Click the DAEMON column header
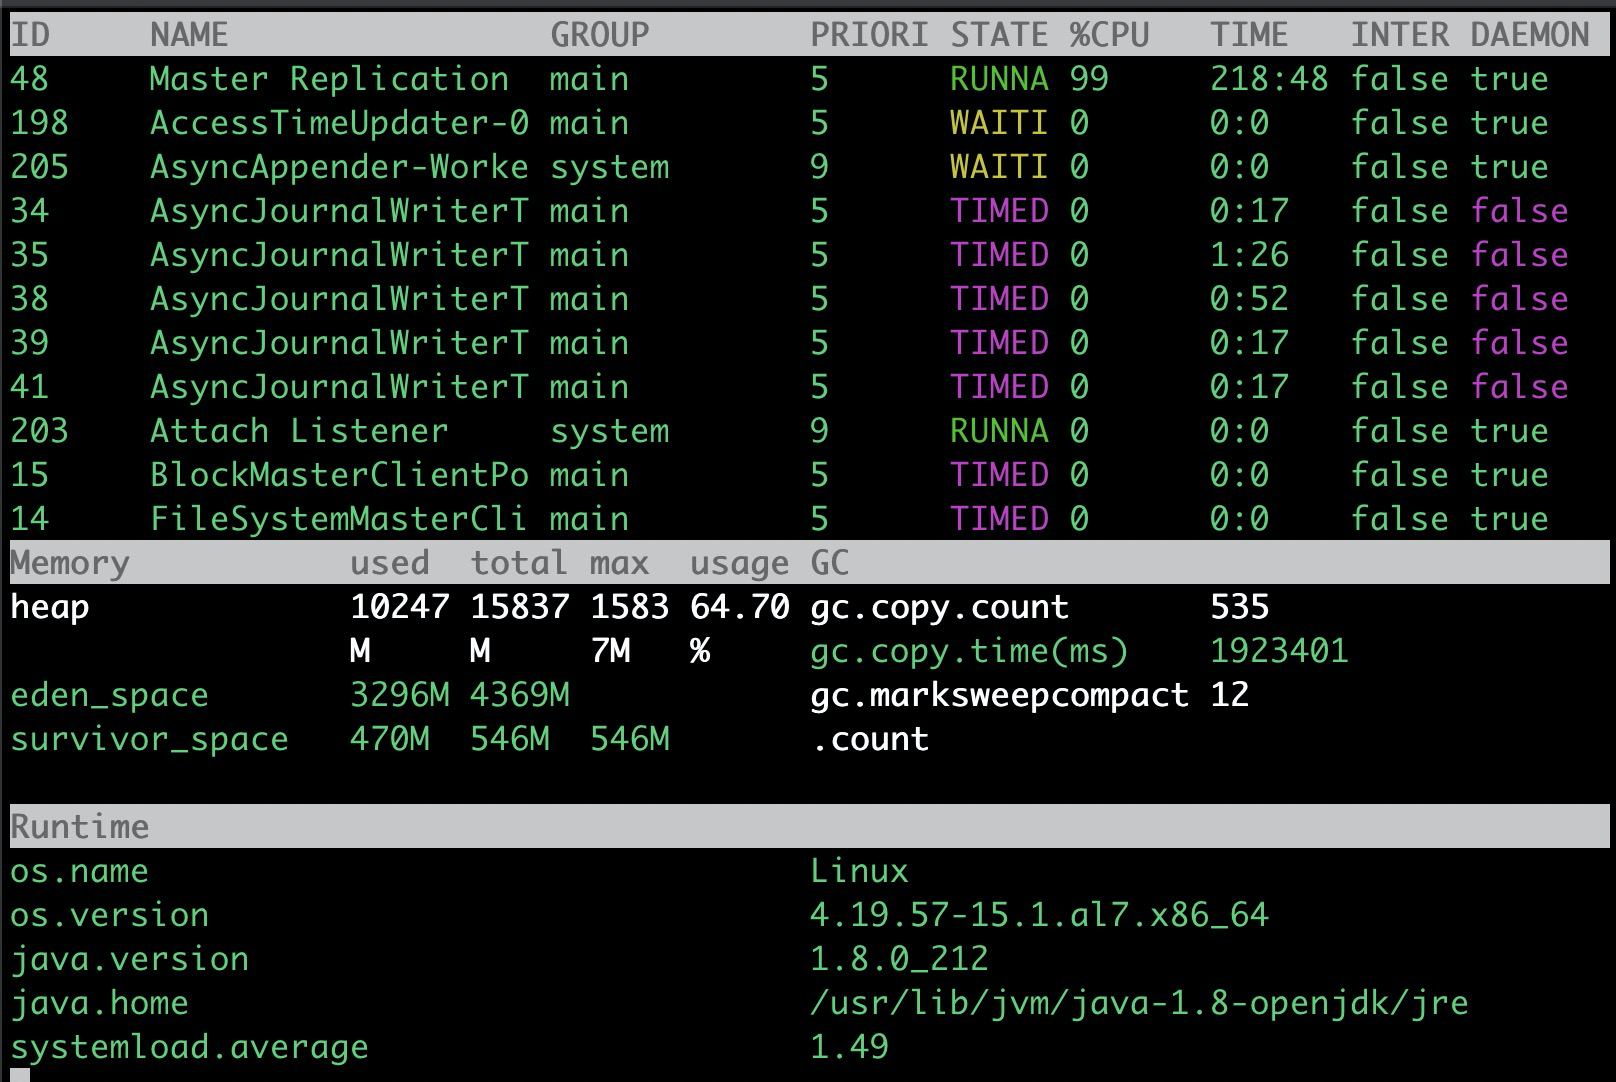The height and width of the screenshot is (1082, 1616). pyautogui.click(x=1528, y=33)
